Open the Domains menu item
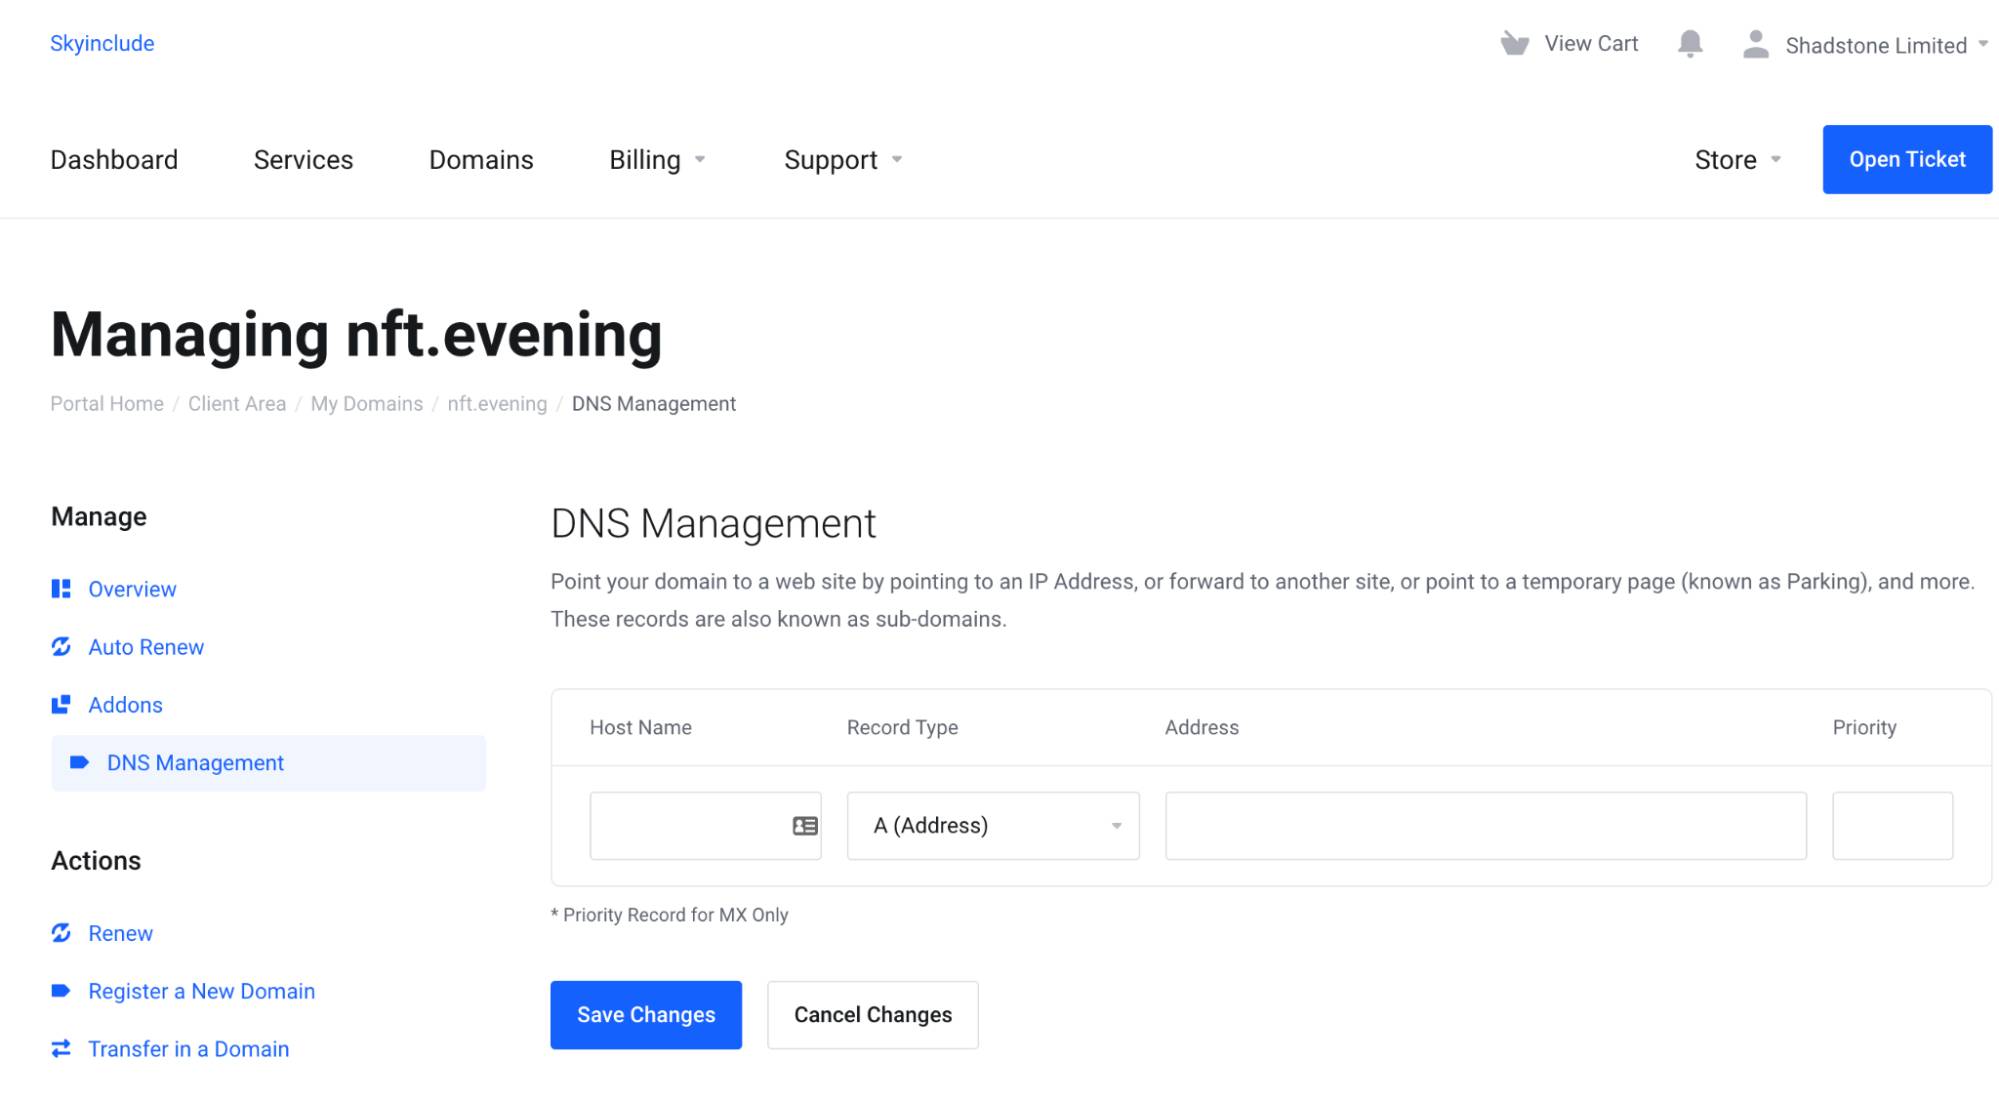This screenshot has height=1111, width=1999. pyautogui.click(x=481, y=159)
